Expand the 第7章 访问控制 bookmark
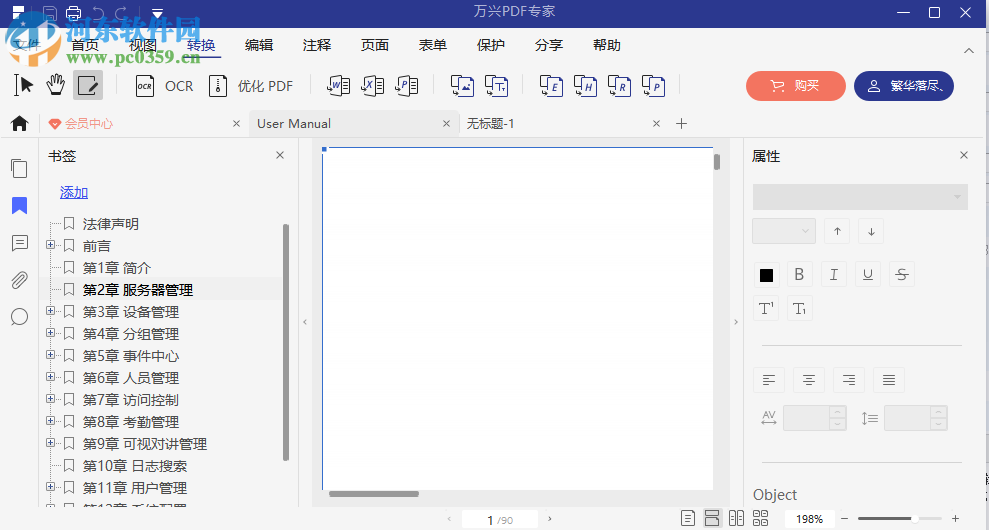989x530 pixels. (50, 399)
